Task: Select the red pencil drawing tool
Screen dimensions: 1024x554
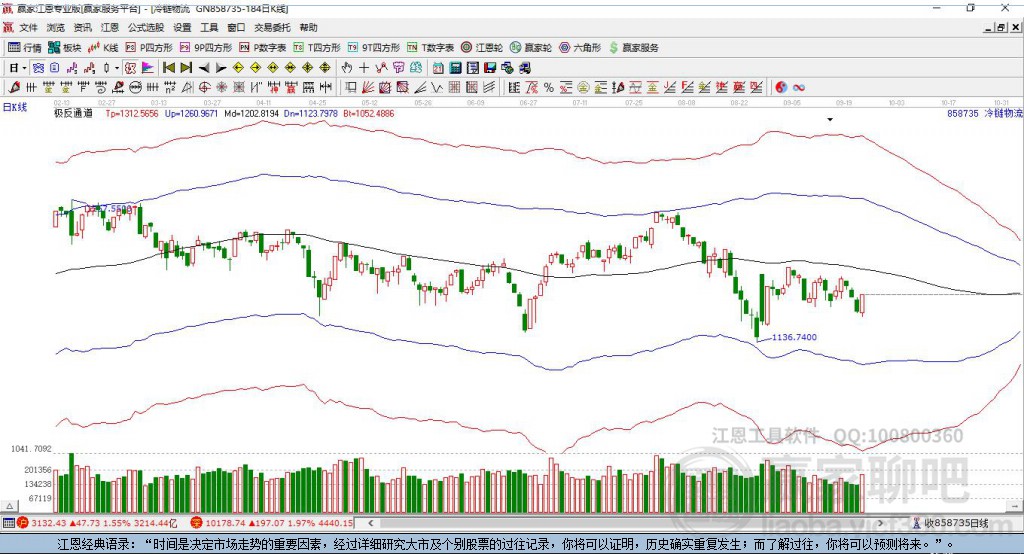Action: click(14, 88)
